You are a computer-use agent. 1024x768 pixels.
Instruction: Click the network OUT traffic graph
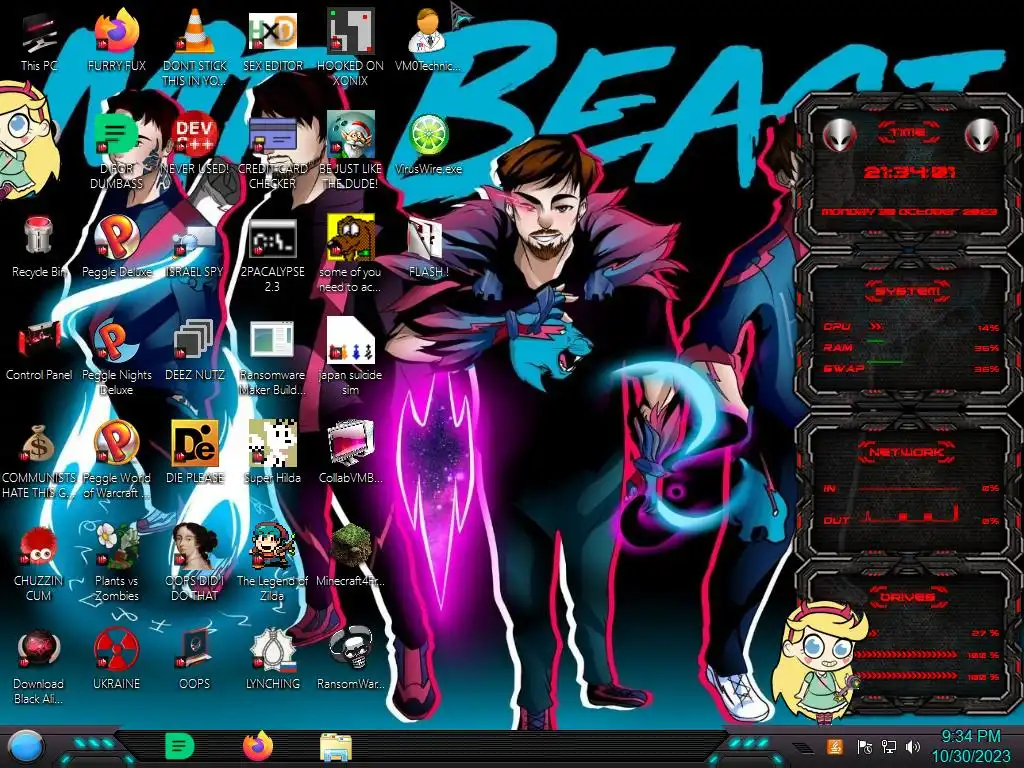coord(910,515)
